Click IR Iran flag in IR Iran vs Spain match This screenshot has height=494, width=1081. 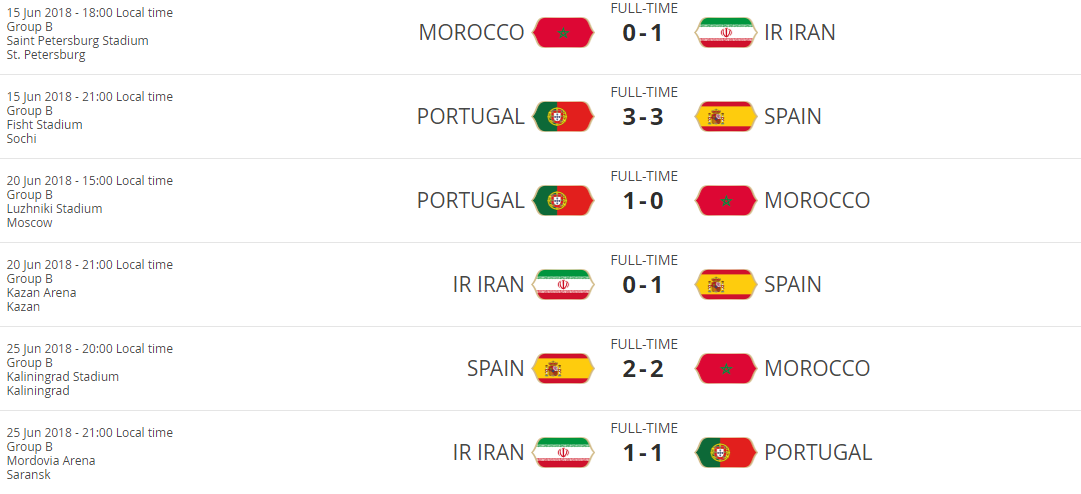coord(563,284)
